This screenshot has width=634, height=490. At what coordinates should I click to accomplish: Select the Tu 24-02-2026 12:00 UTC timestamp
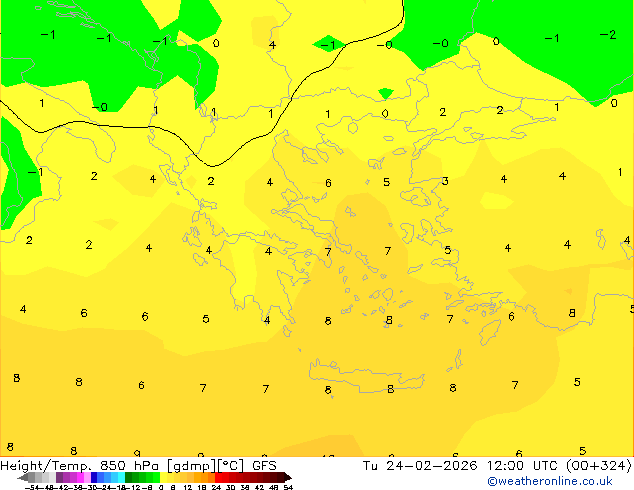pyautogui.click(x=497, y=466)
